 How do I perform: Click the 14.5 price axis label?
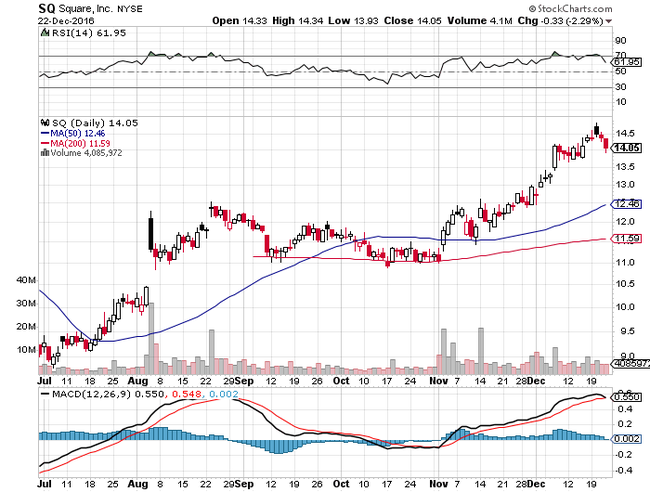click(x=625, y=133)
